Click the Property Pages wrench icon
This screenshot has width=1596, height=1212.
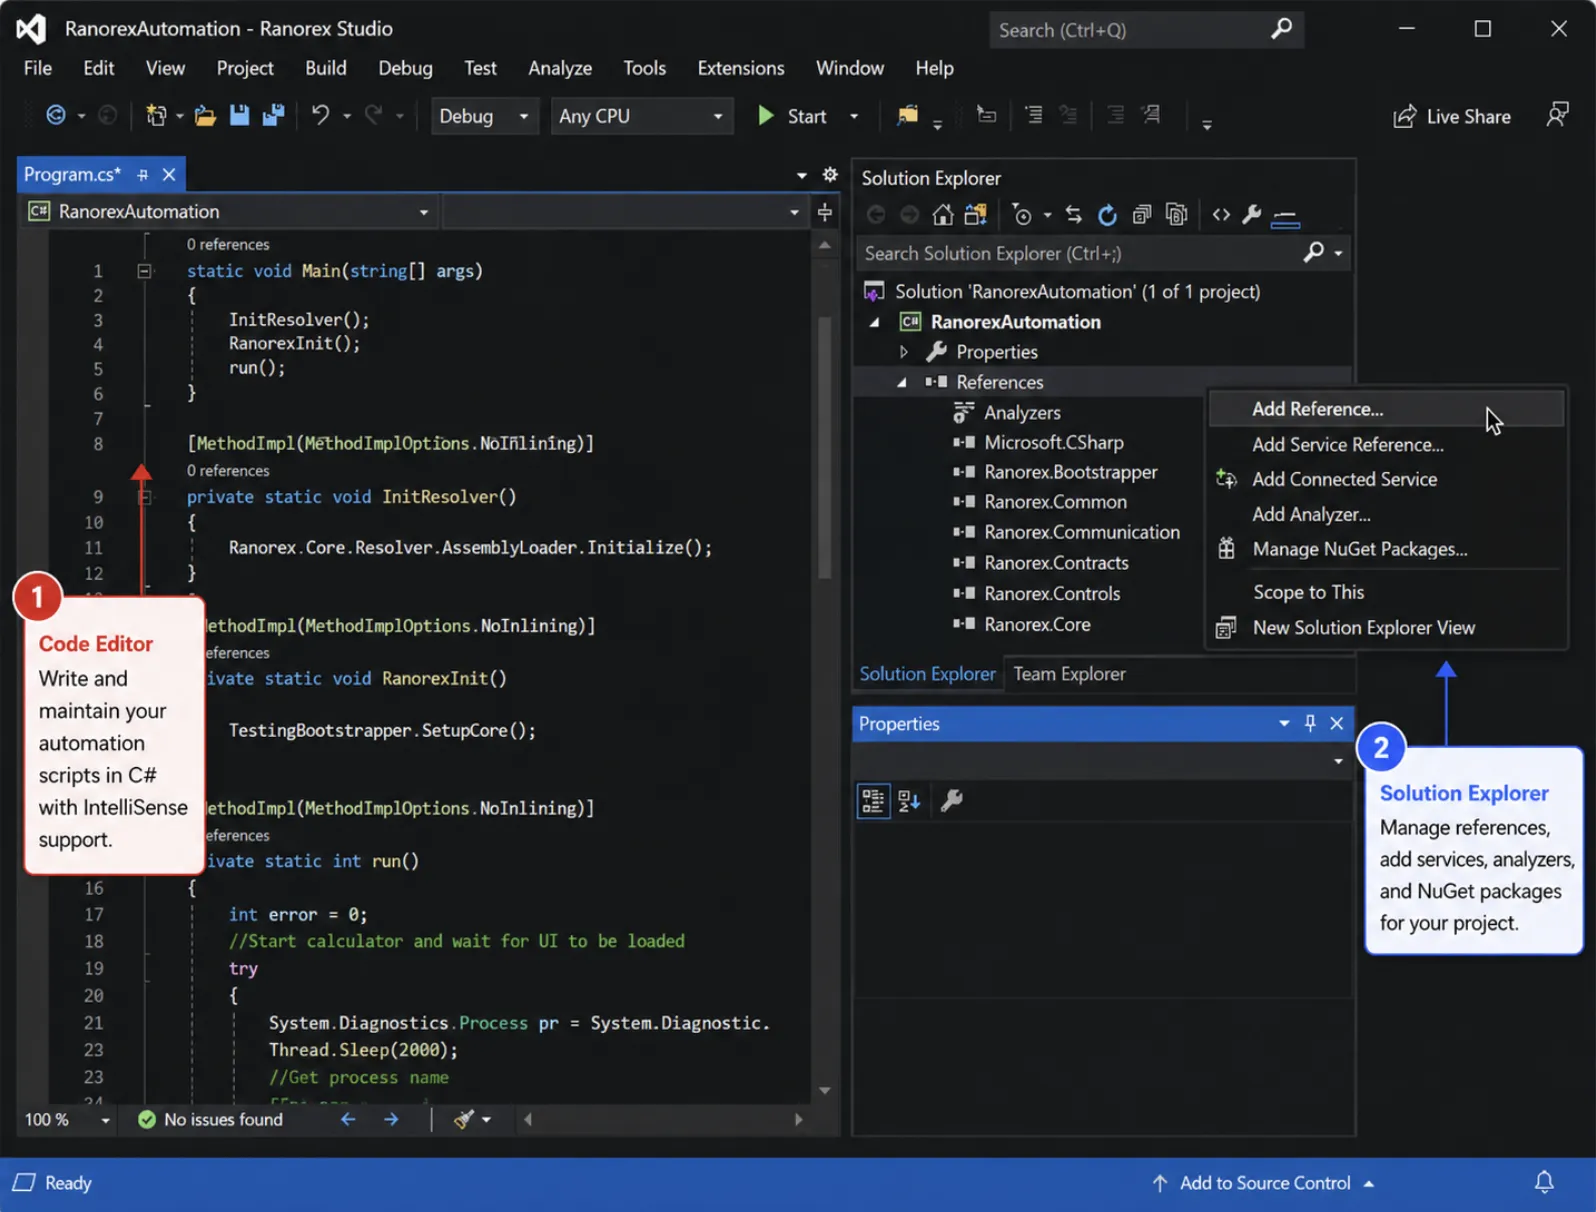point(951,801)
